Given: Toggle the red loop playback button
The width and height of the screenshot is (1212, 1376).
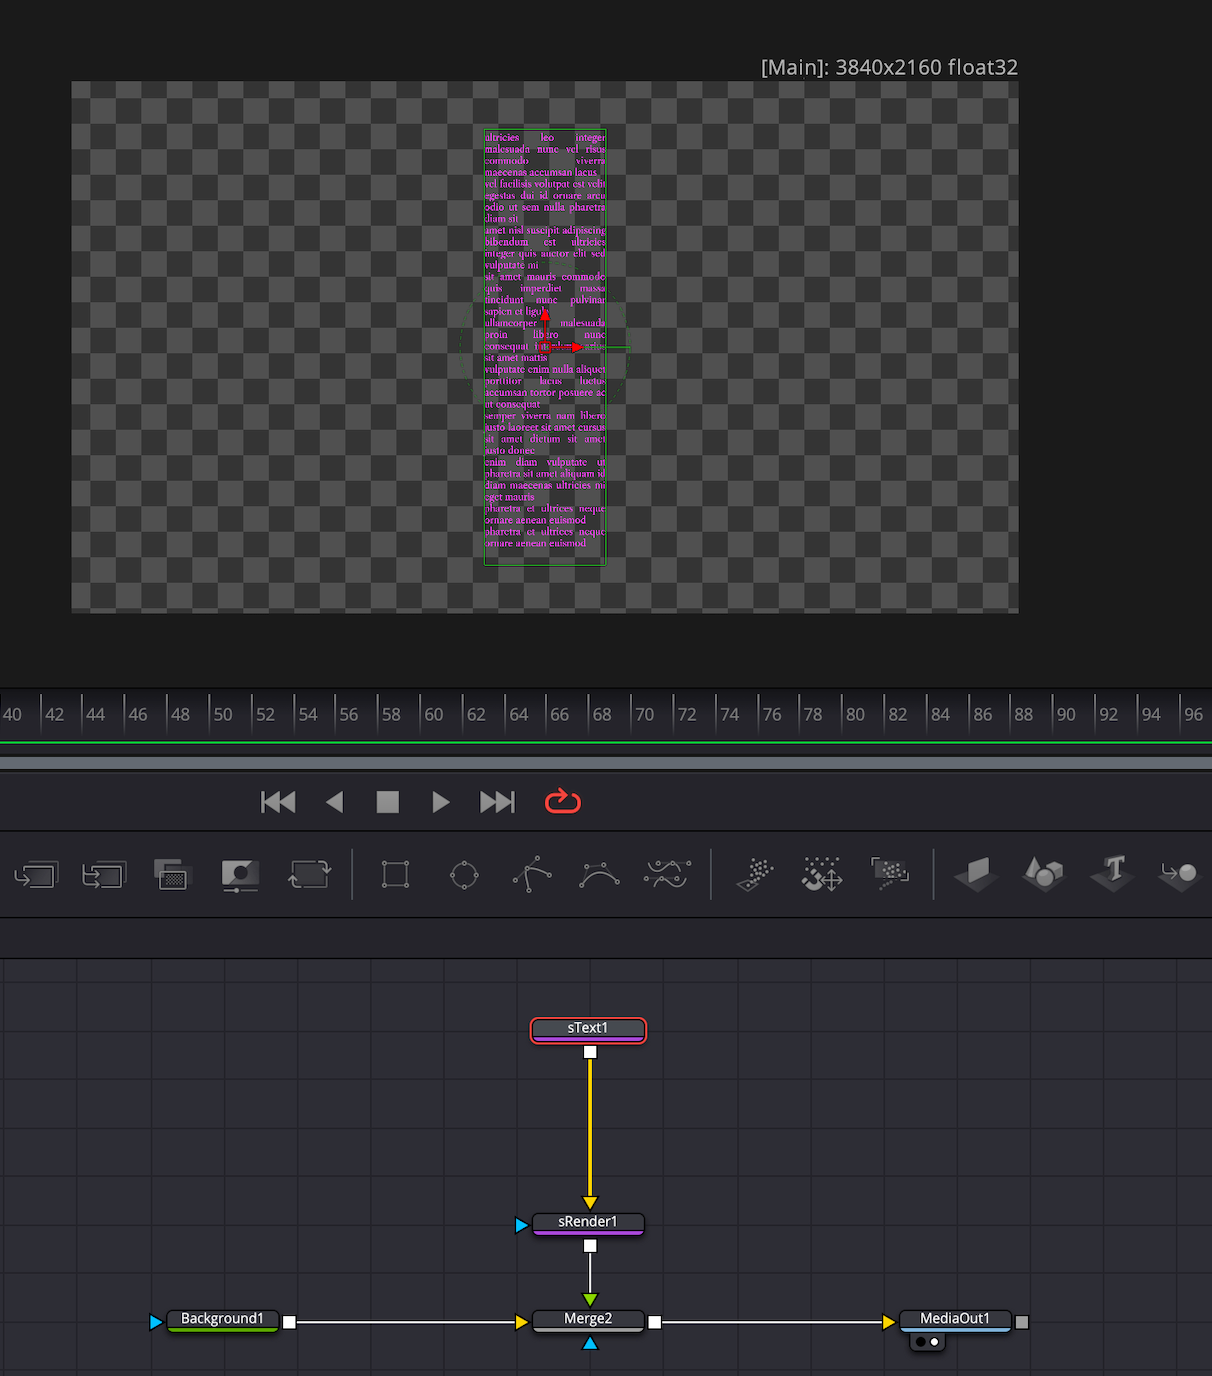Looking at the screenshot, I should point(563,801).
